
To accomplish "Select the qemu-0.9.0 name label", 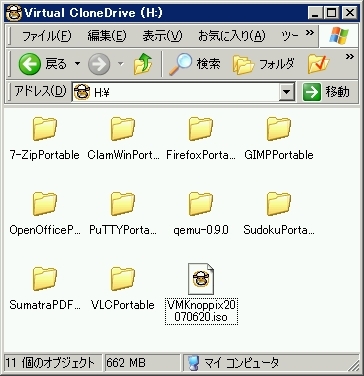I will pos(201,230).
